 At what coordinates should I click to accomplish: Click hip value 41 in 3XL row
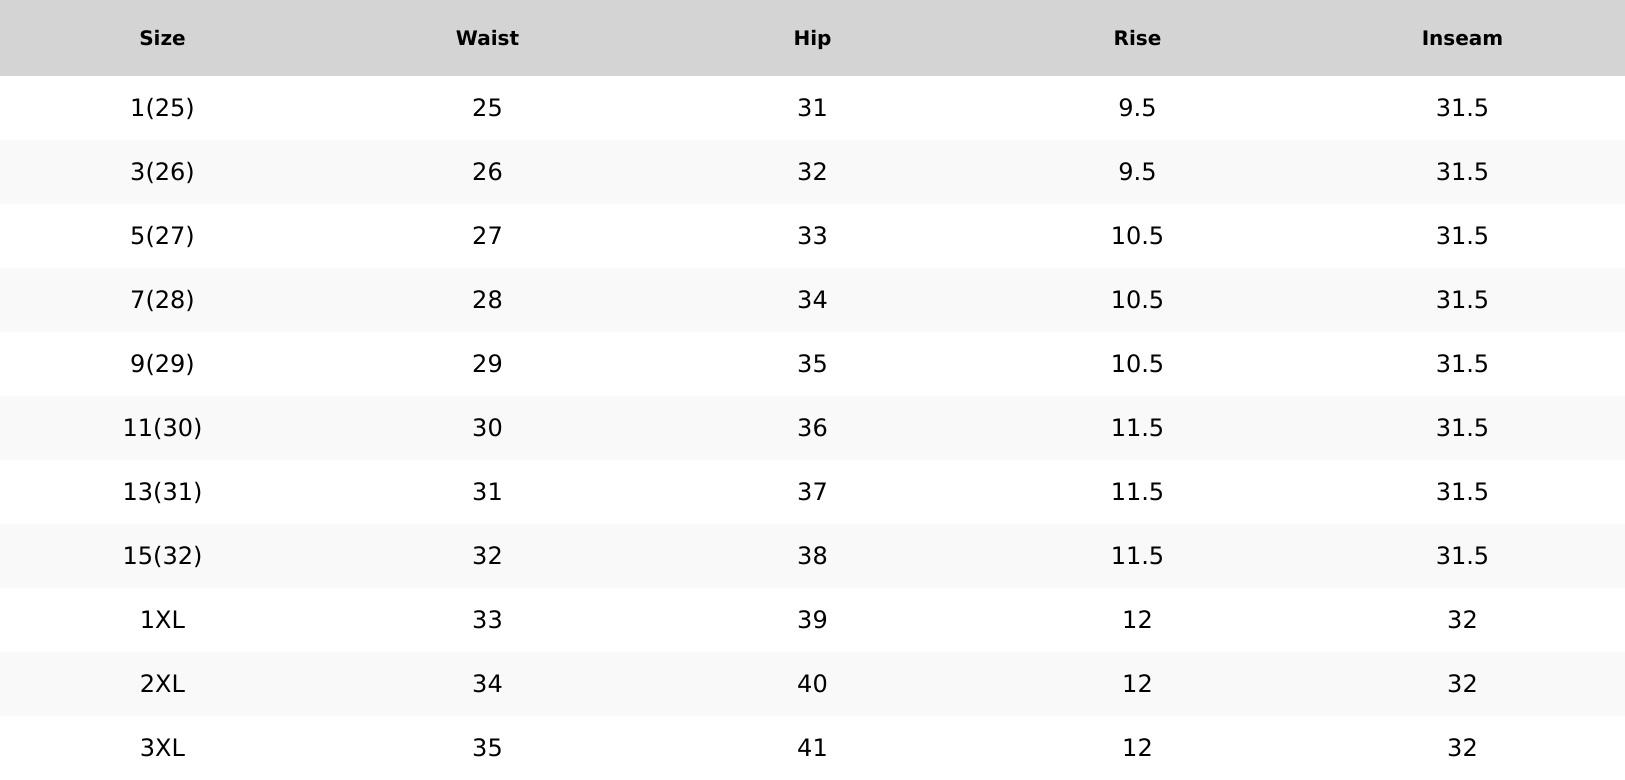[x=812, y=748]
